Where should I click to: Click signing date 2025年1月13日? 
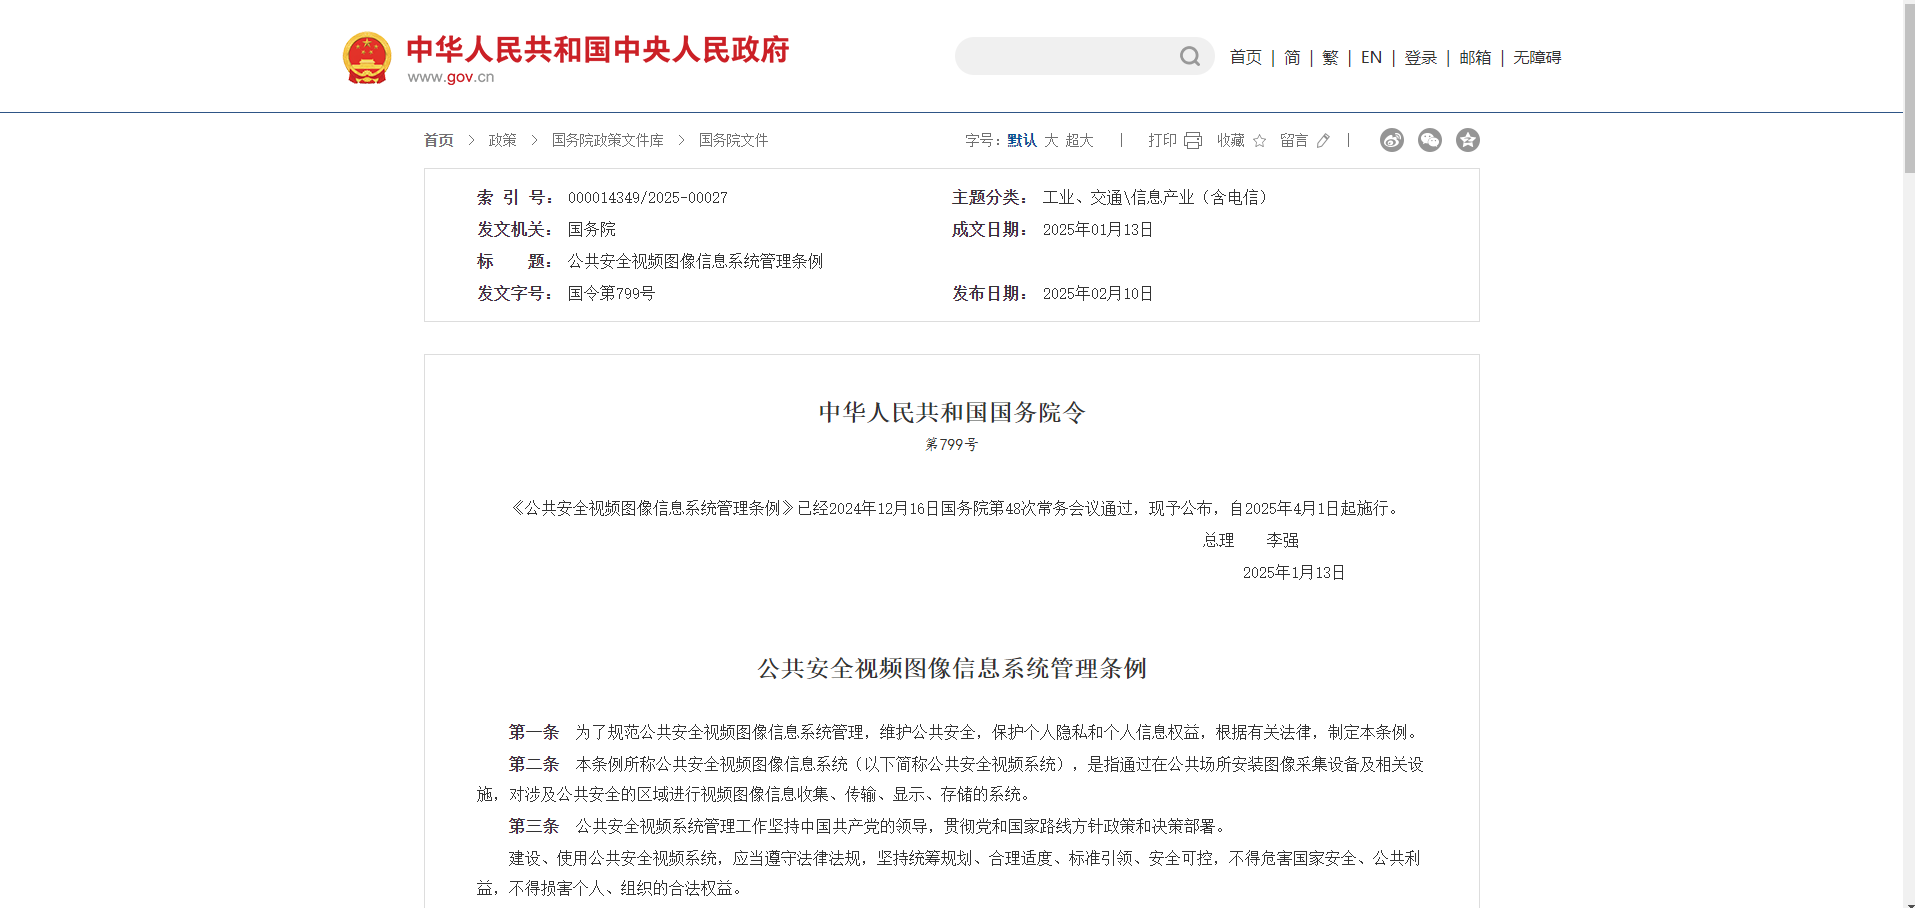1294,572
